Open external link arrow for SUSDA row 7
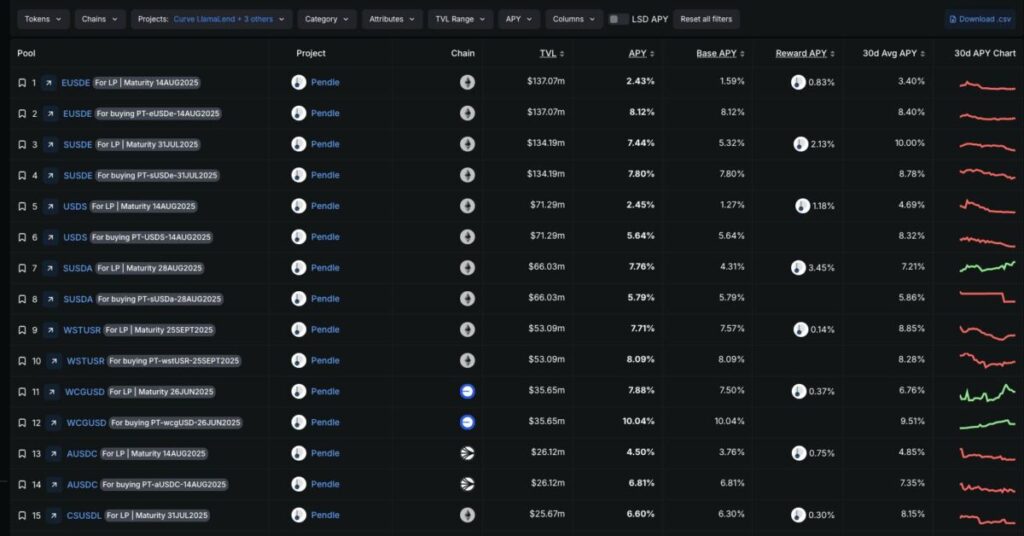The width and height of the screenshot is (1024, 536). pyautogui.click(x=49, y=268)
